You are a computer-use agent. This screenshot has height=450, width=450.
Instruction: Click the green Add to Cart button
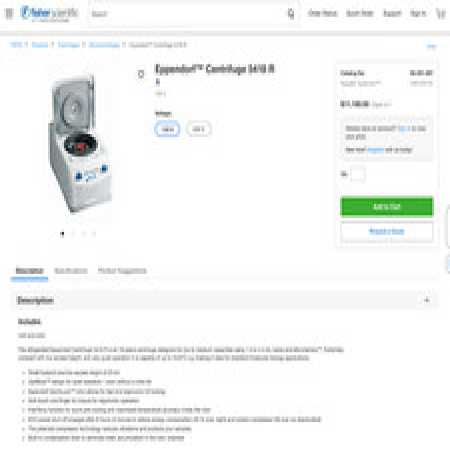coord(387,207)
